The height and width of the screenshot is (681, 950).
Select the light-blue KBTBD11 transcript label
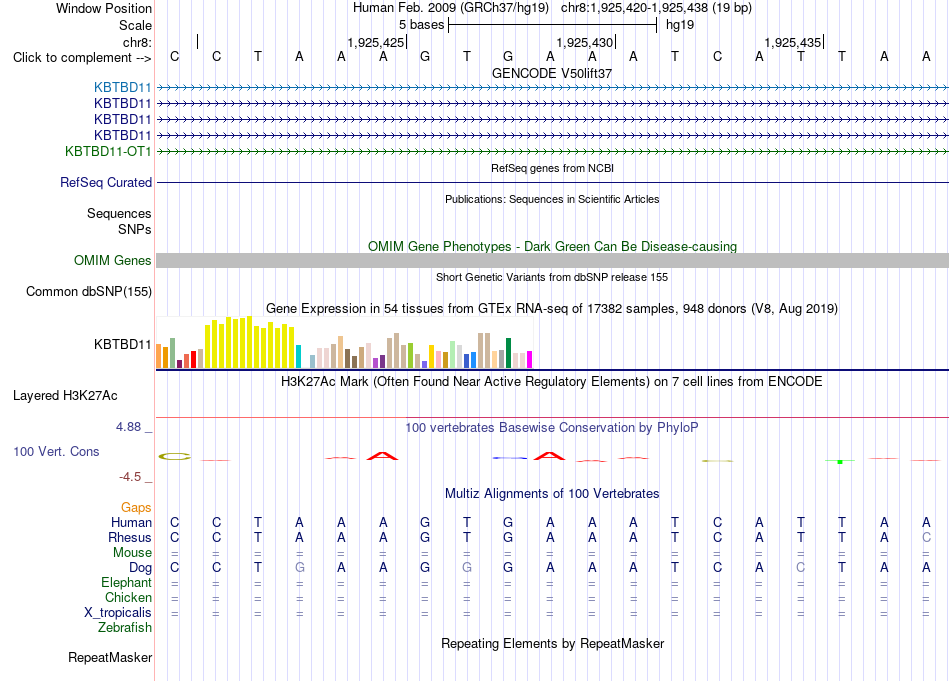[x=122, y=87]
